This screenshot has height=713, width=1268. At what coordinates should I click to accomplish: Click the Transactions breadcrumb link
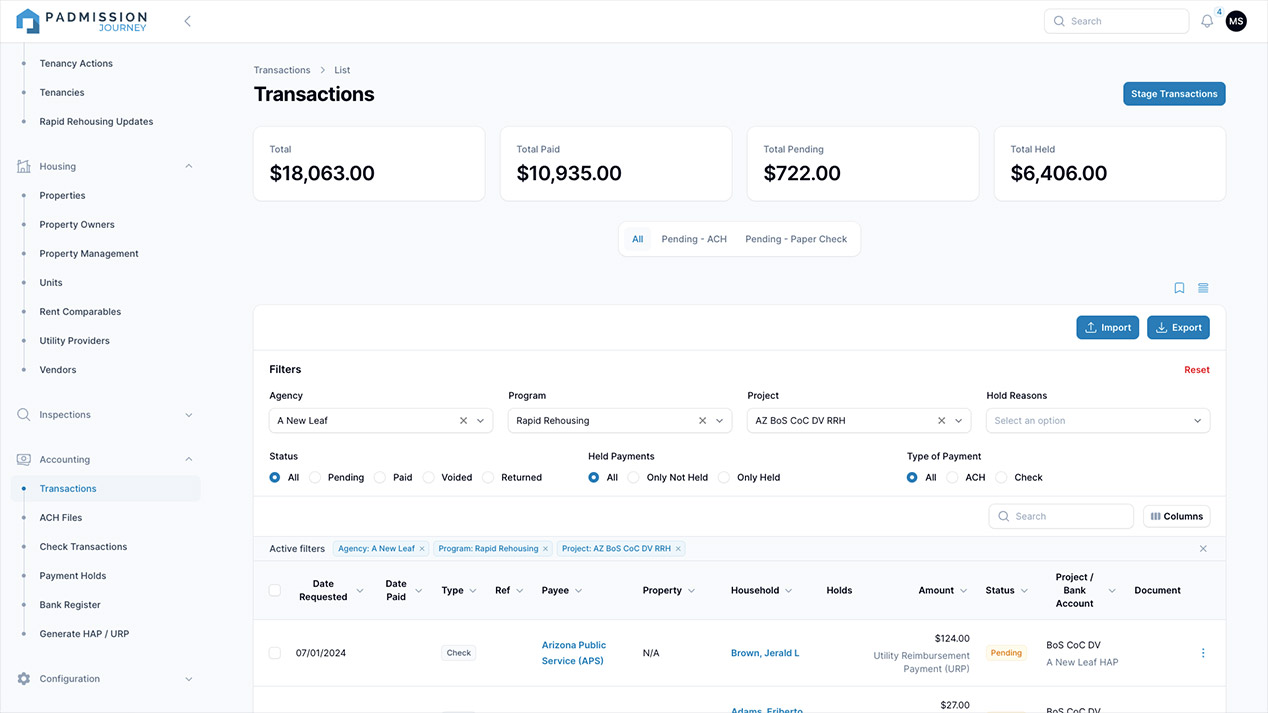(x=282, y=70)
